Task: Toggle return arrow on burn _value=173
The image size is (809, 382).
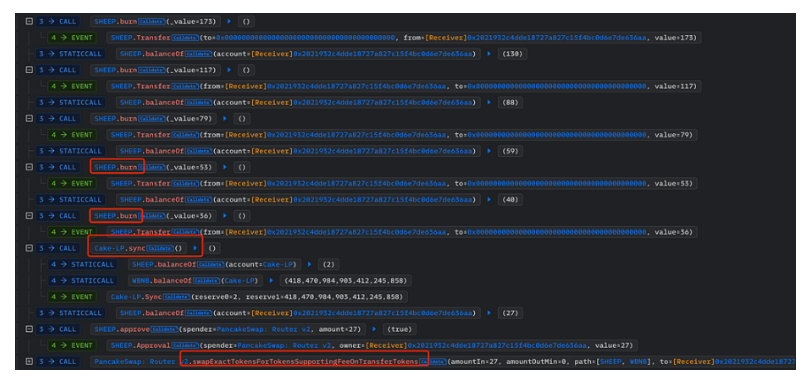Action: coord(230,22)
